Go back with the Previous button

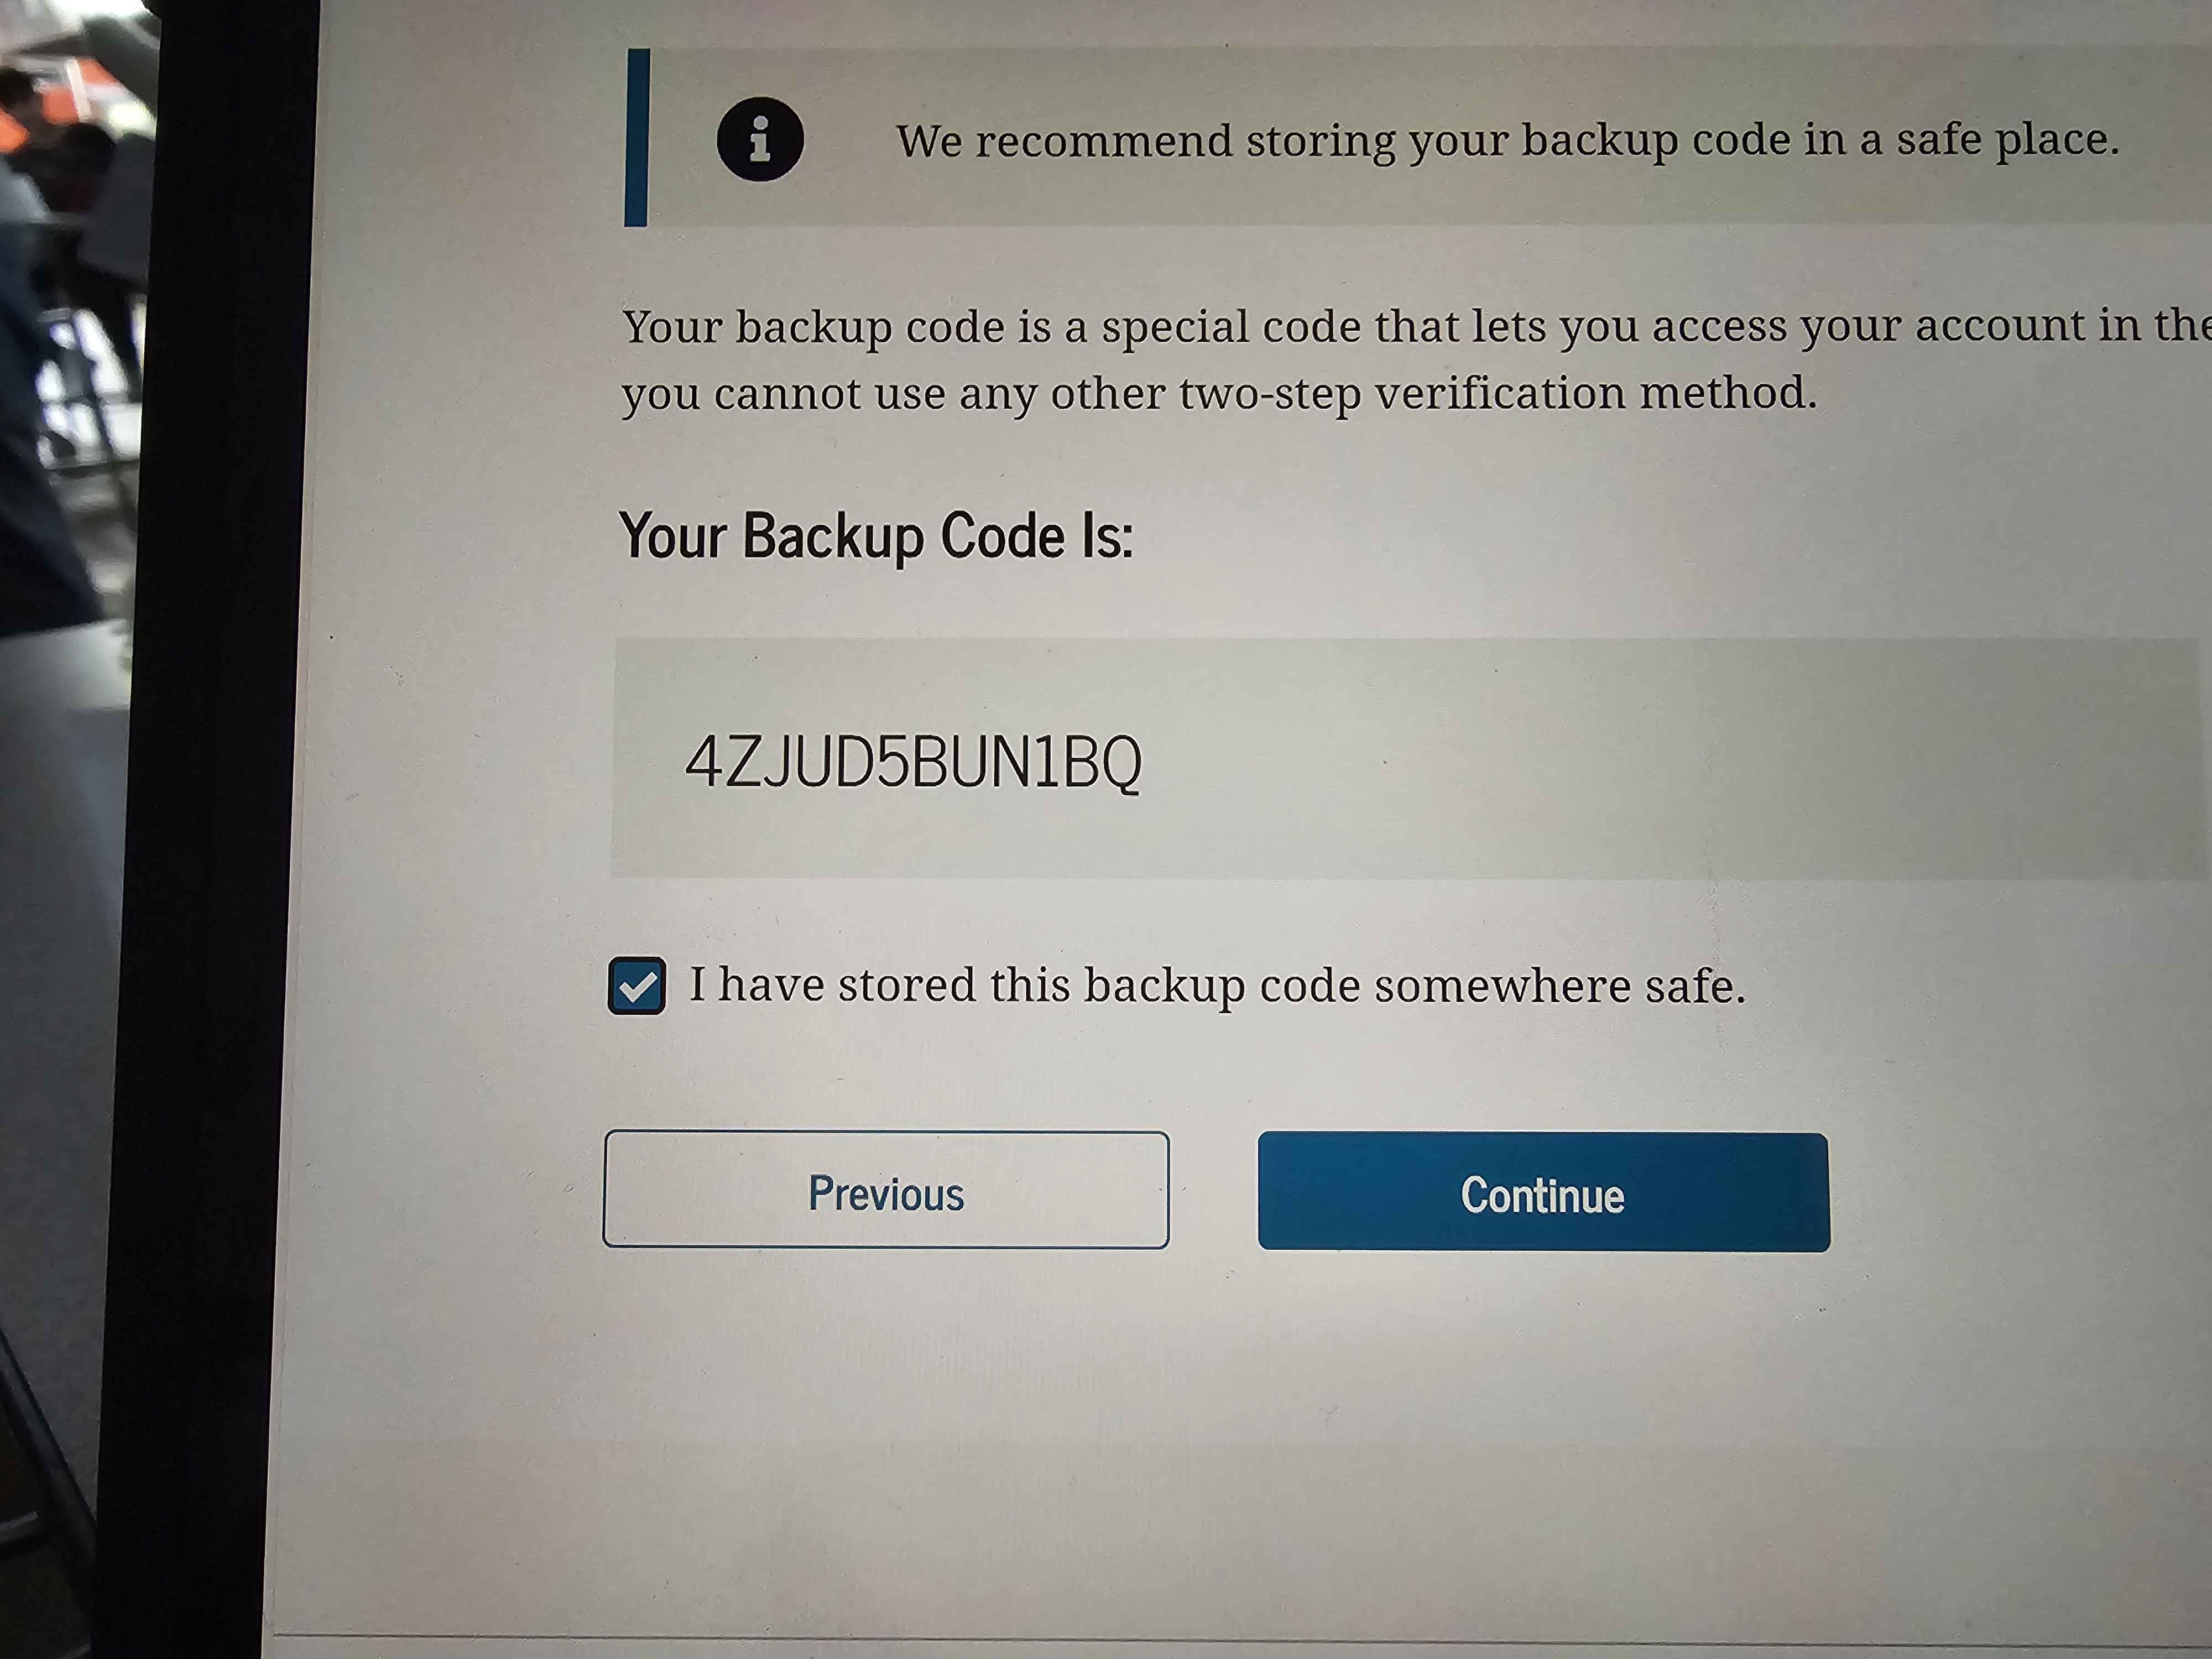[x=886, y=1190]
